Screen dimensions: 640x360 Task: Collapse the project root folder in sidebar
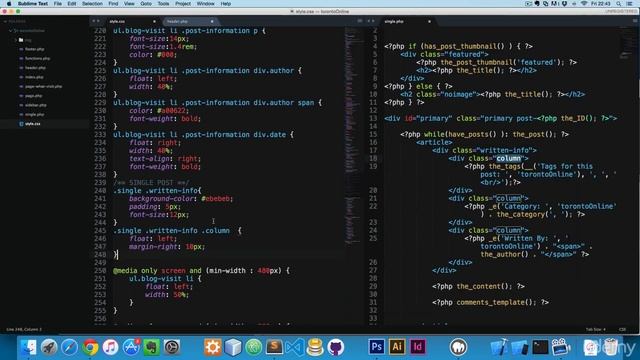tap(11, 31)
